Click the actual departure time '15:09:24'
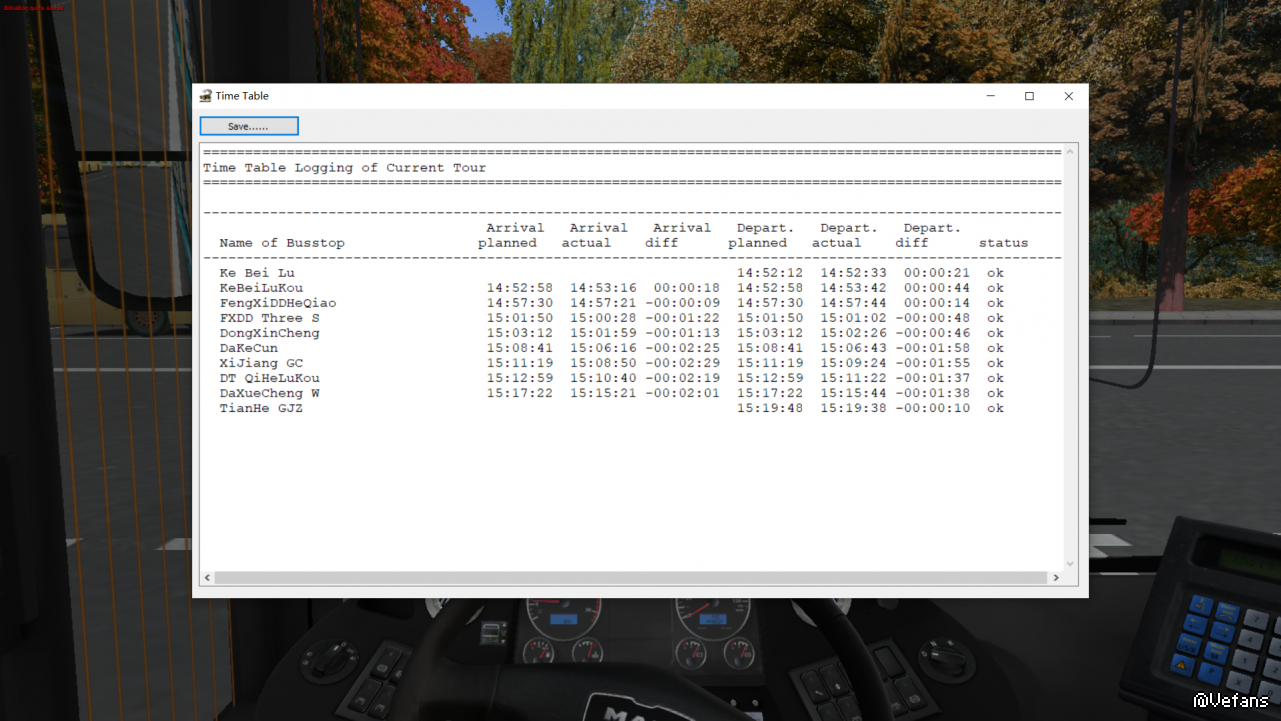The width and height of the screenshot is (1281, 721). pyautogui.click(x=854, y=363)
